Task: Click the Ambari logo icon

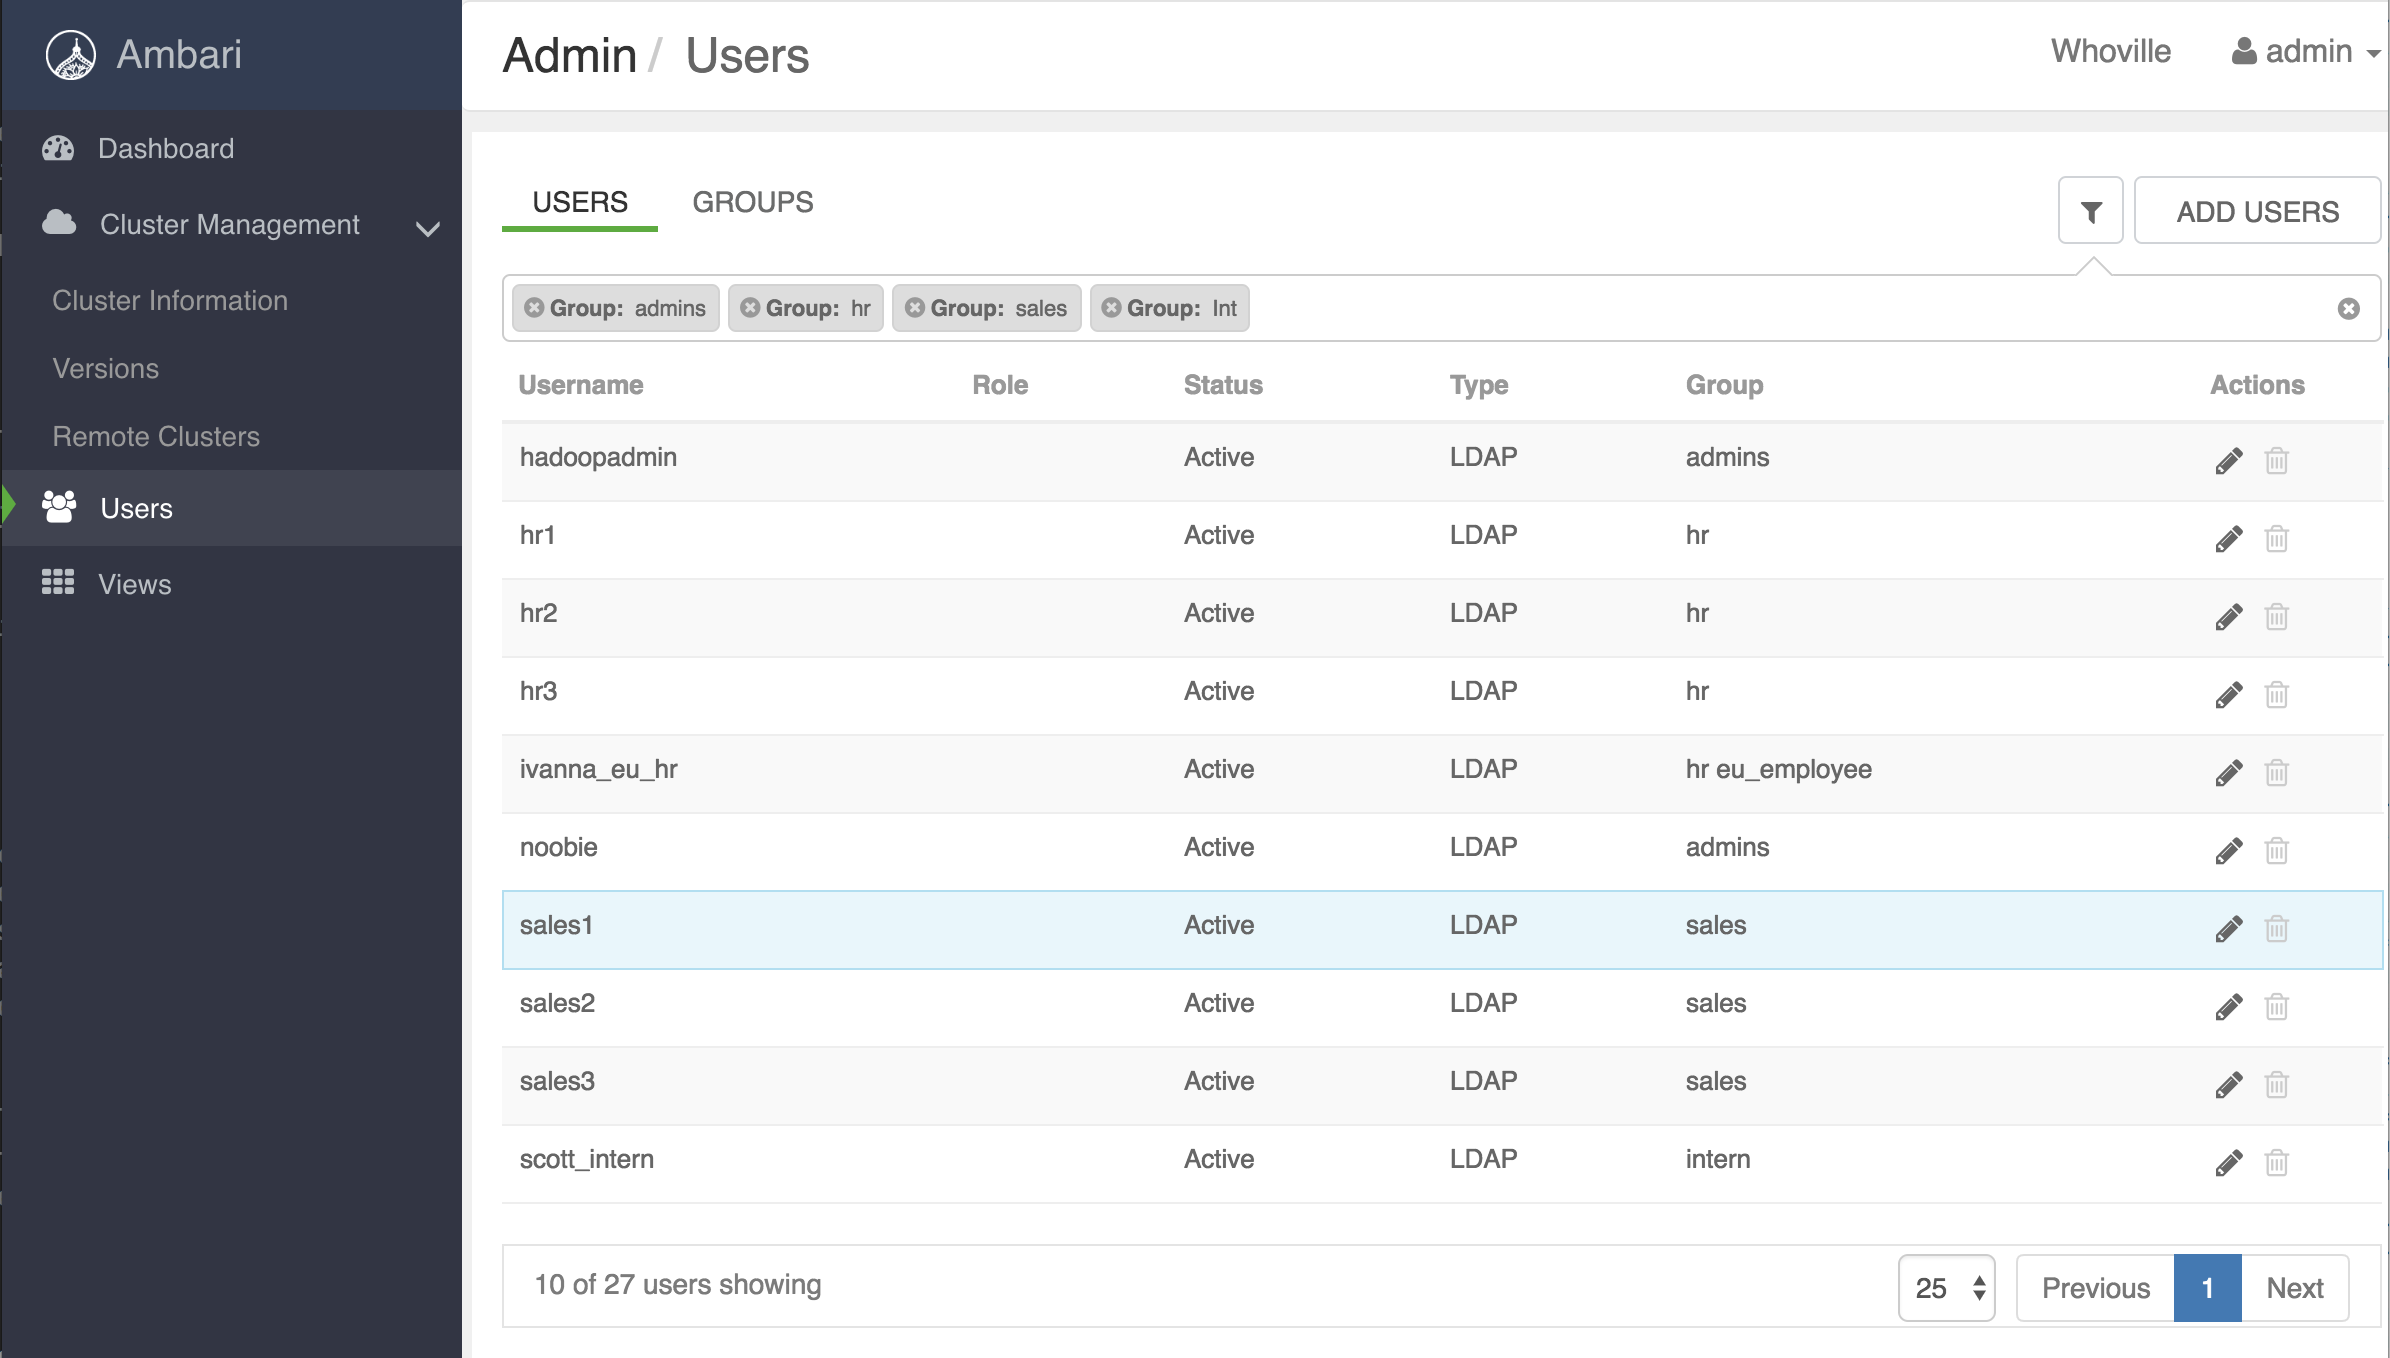Action: click(x=71, y=55)
